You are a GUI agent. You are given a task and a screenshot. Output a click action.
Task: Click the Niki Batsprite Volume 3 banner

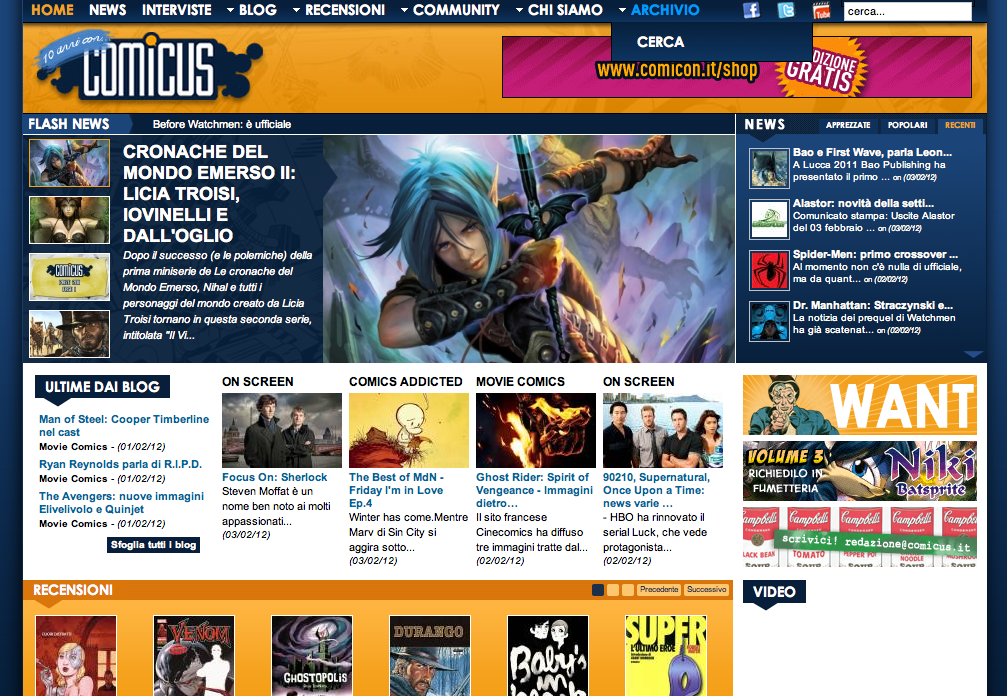(x=860, y=471)
